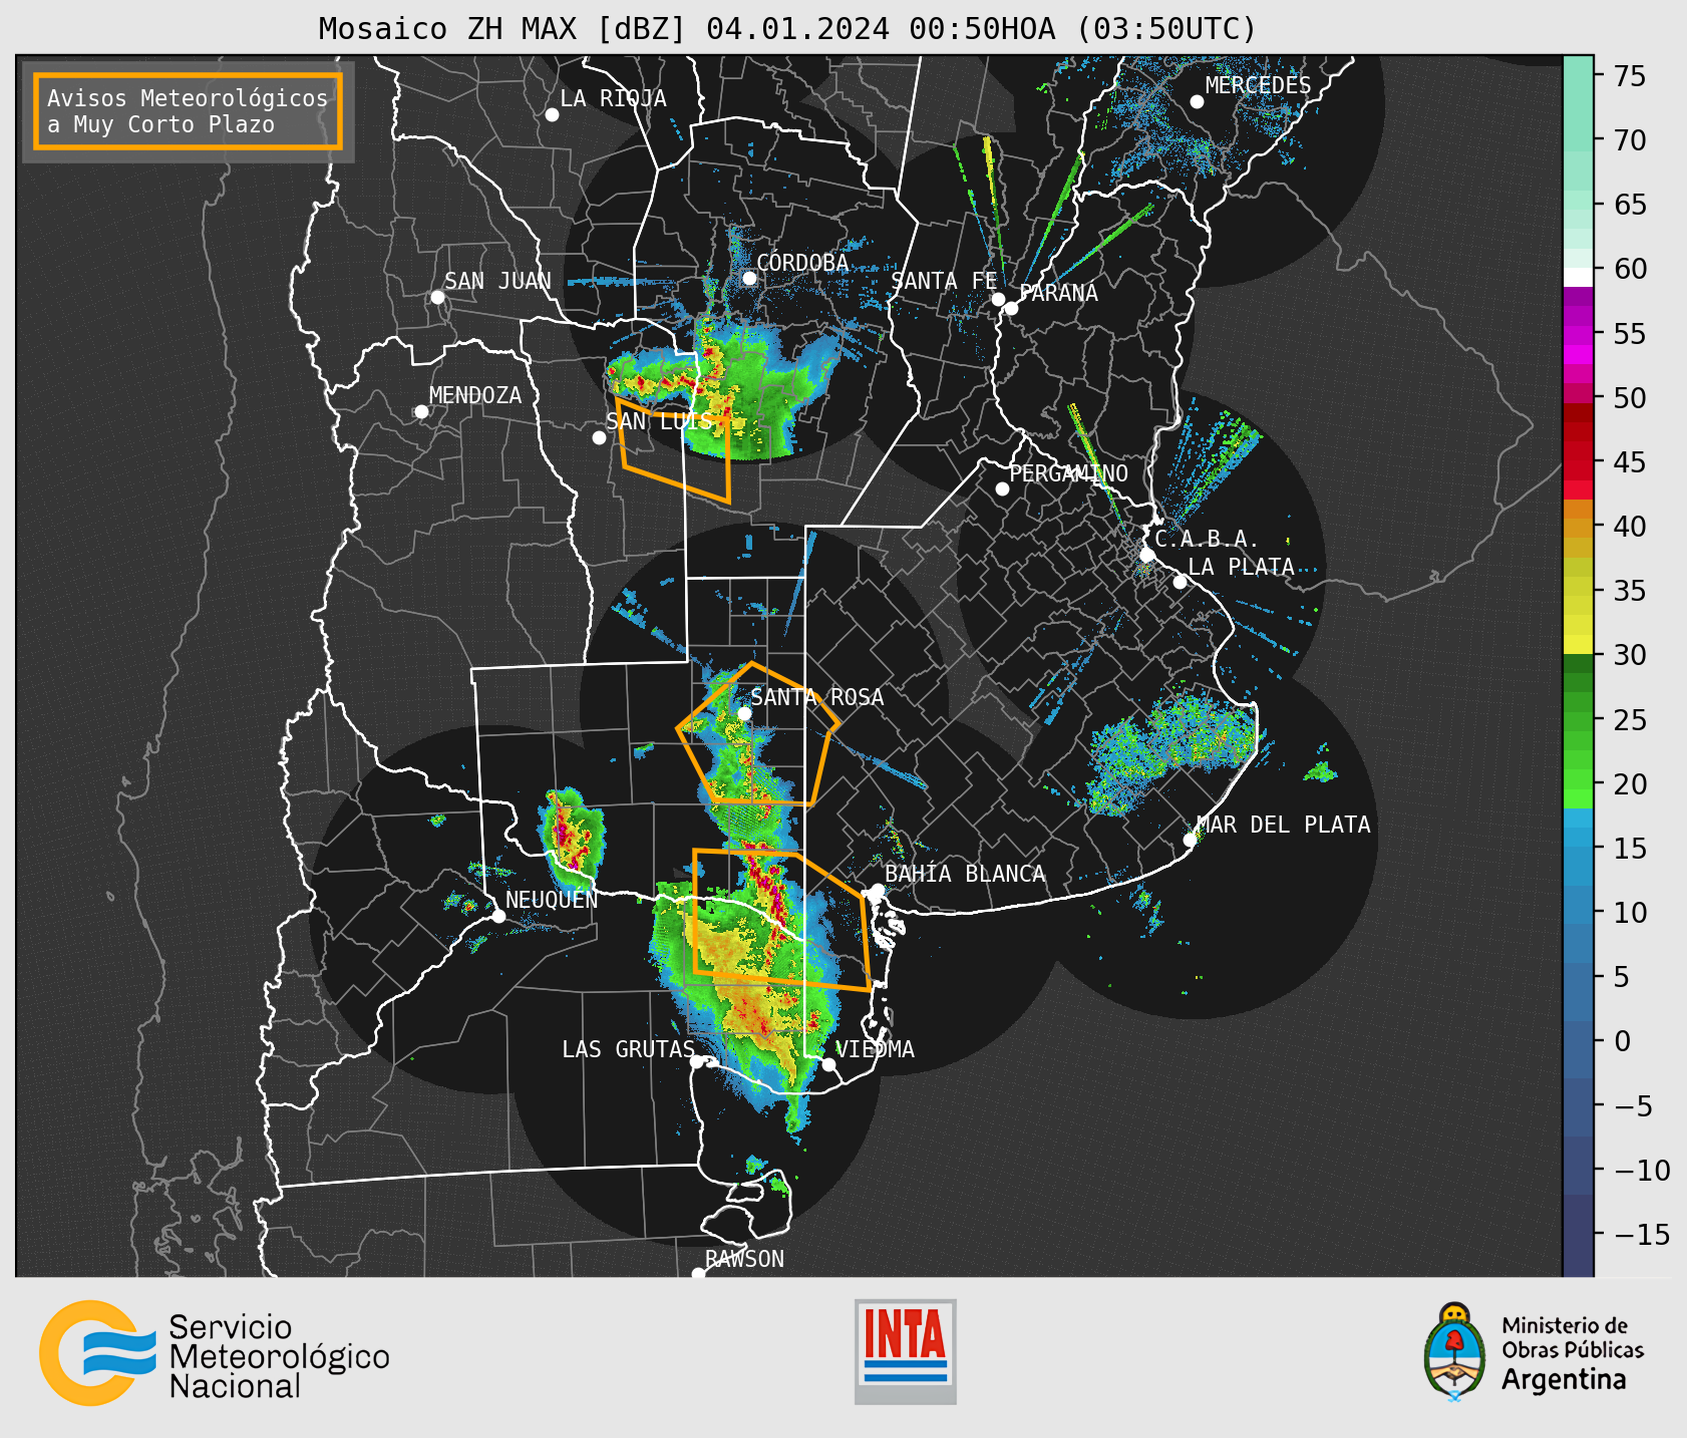Click the LA RIOJA city label
The width and height of the screenshot is (1687, 1438).
click(x=613, y=98)
